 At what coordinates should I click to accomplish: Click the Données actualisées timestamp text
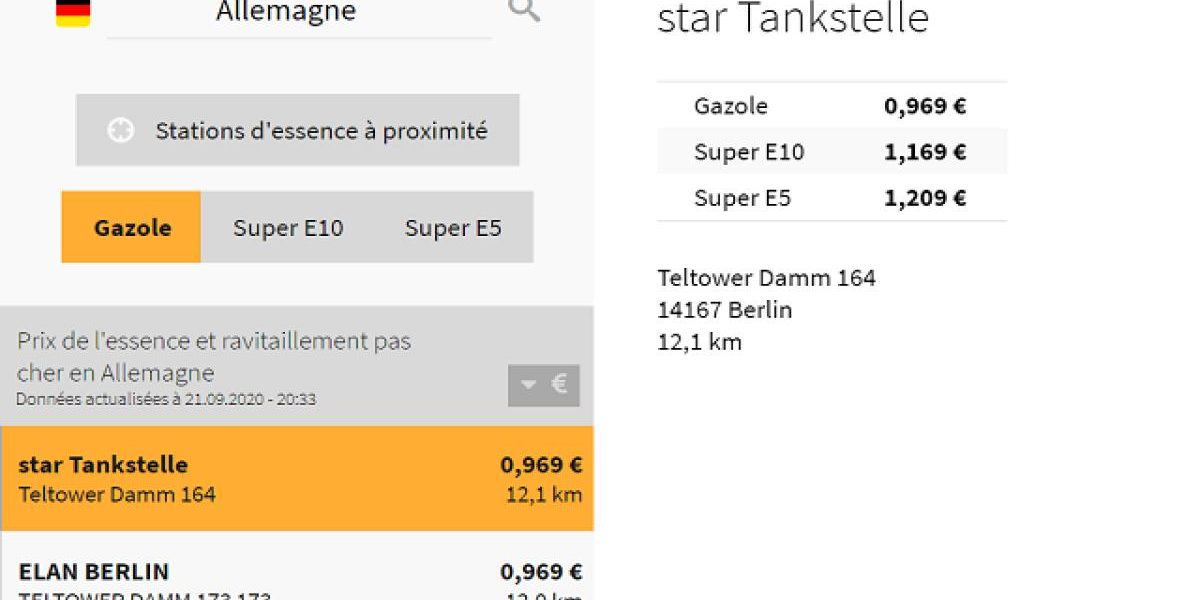click(166, 399)
